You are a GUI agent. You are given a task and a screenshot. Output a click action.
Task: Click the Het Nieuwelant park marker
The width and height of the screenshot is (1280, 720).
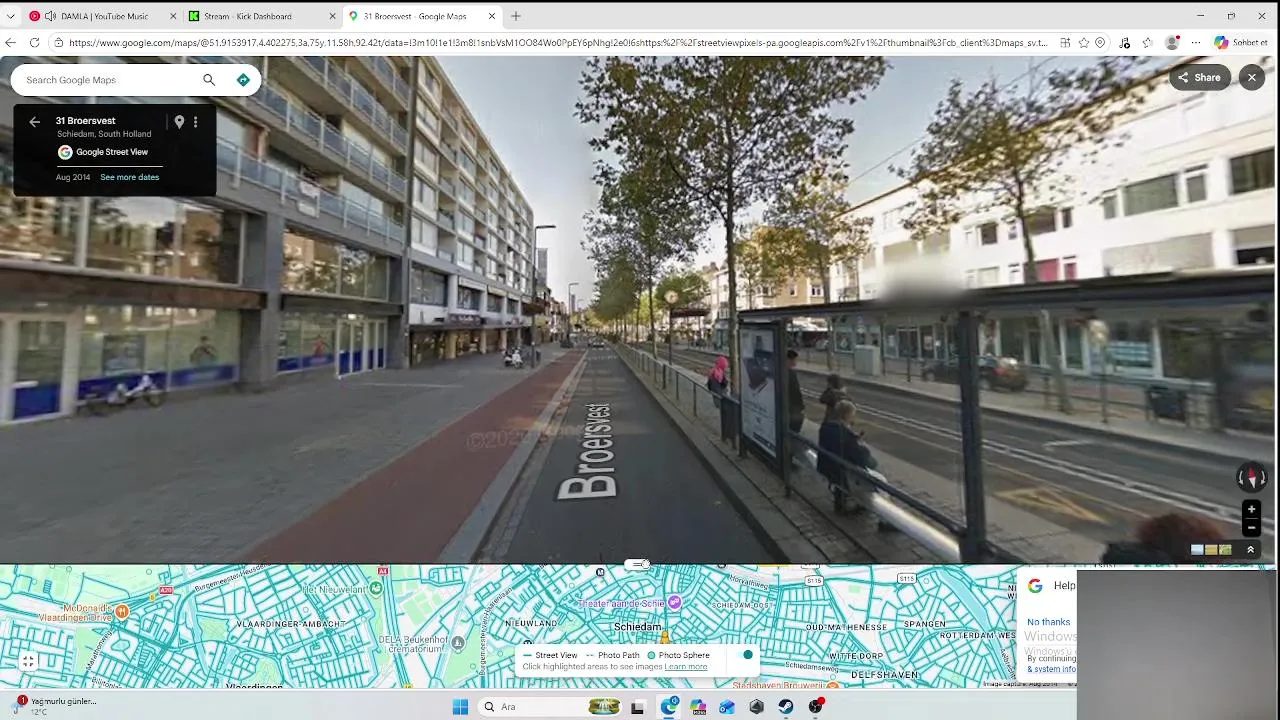376,589
